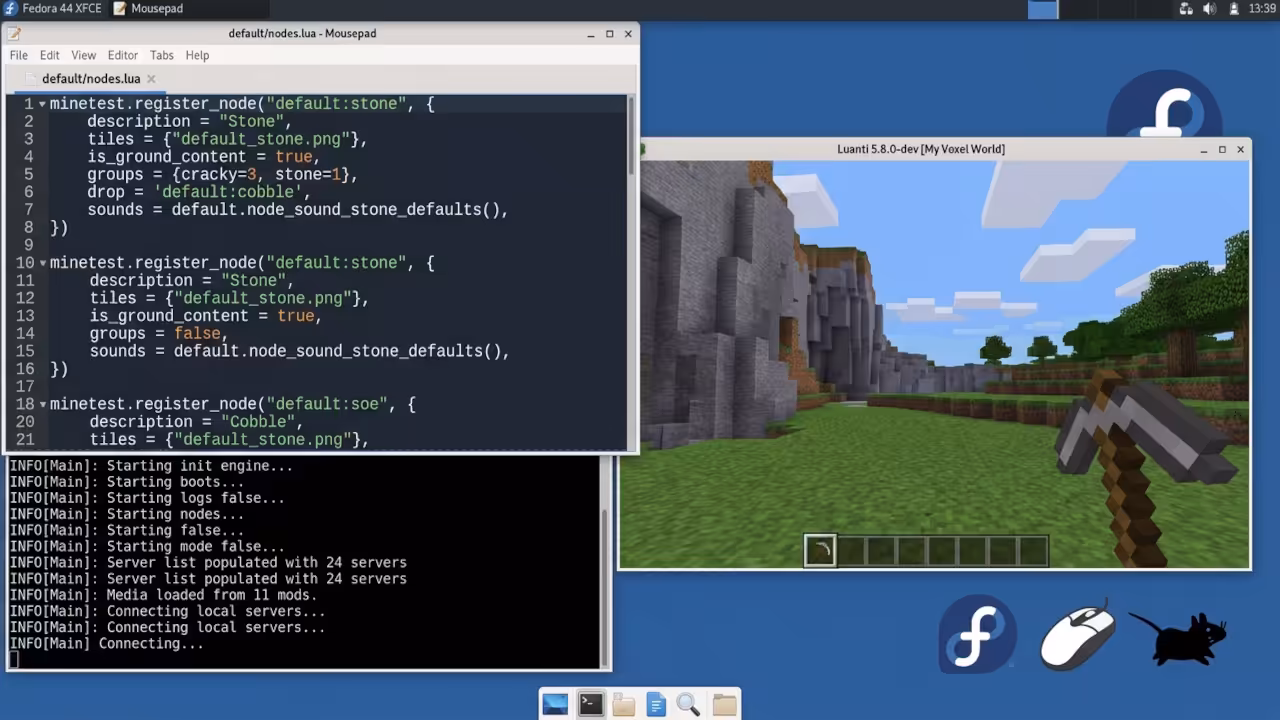Minimize the Mousepad window
The image size is (1280, 720).
click(591, 34)
